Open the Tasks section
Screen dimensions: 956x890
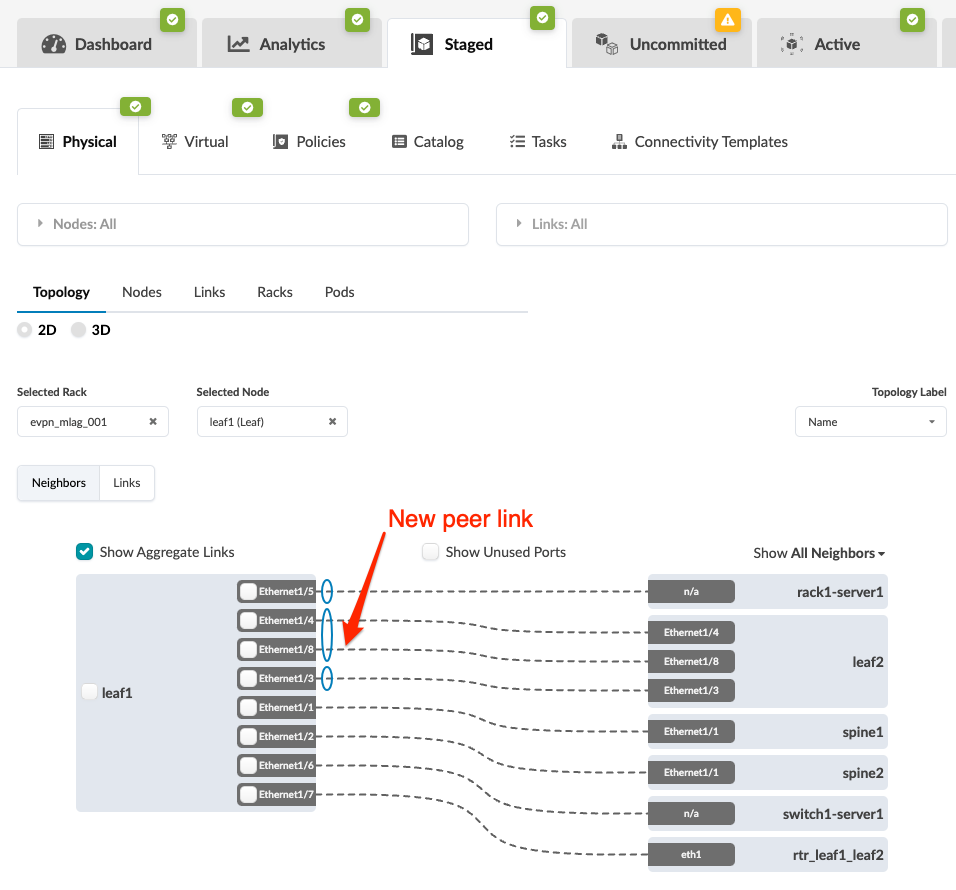538,141
